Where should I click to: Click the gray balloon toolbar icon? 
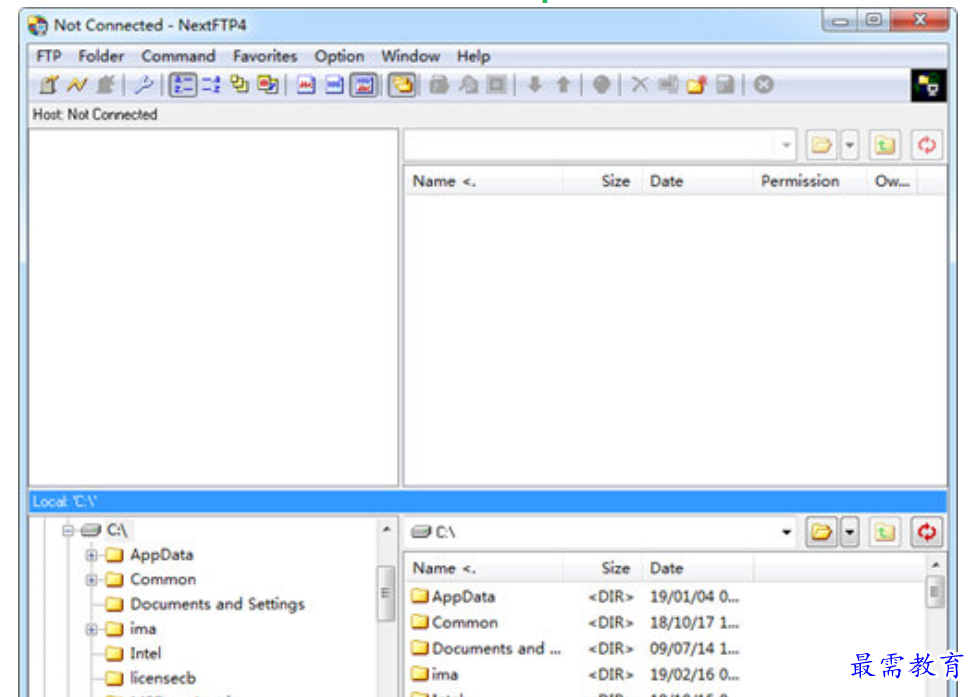click(601, 85)
